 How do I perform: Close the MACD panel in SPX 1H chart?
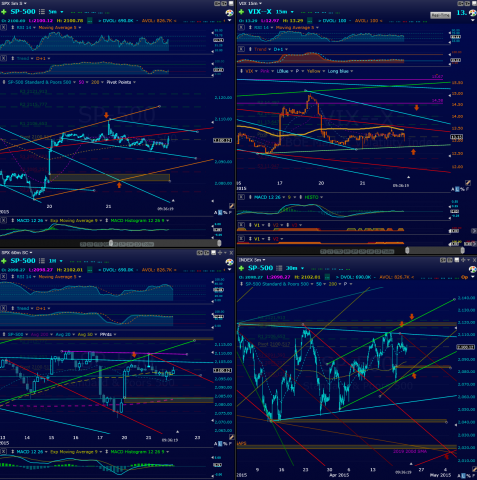click(x=3, y=452)
